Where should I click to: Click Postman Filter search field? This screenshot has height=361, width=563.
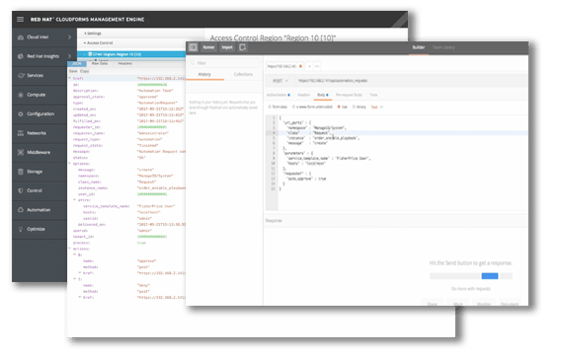tap(224, 63)
